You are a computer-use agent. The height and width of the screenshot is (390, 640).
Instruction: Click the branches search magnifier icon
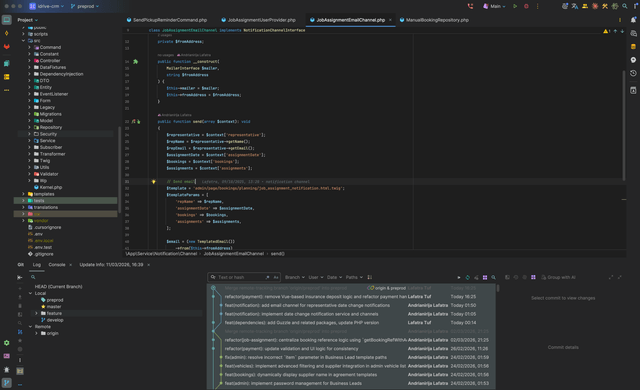[33, 277]
